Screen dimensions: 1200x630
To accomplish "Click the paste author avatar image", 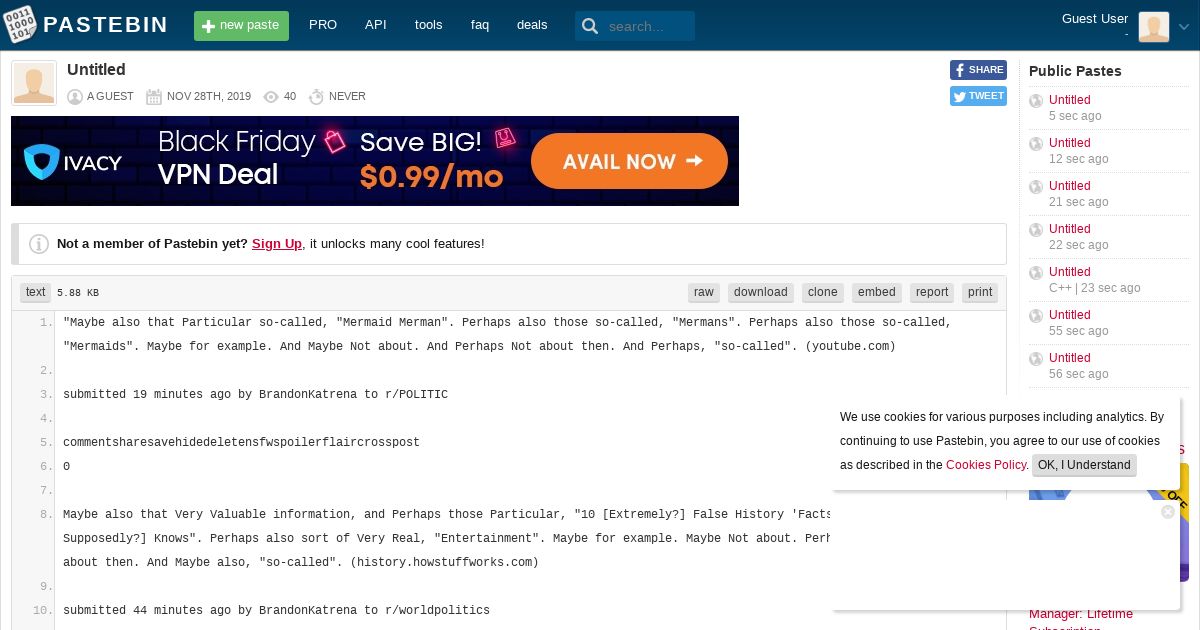I will [x=34, y=83].
